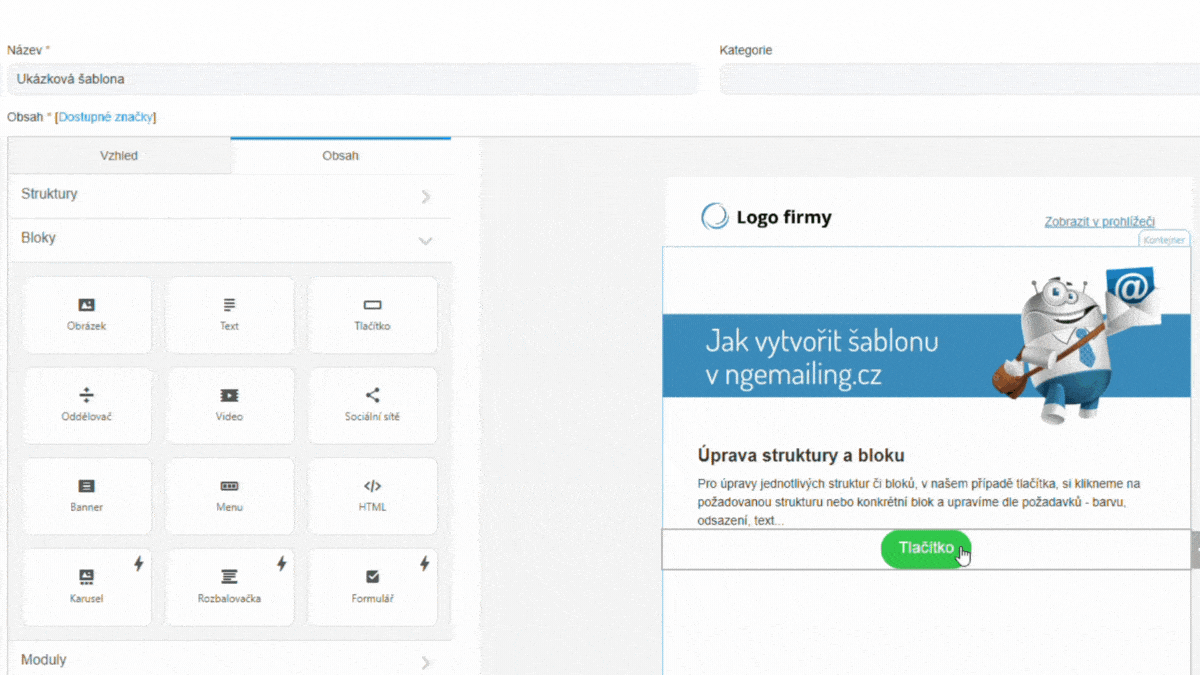Click the heading Úprava struktury a bloku
This screenshot has width=1200, height=675.
pos(801,456)
